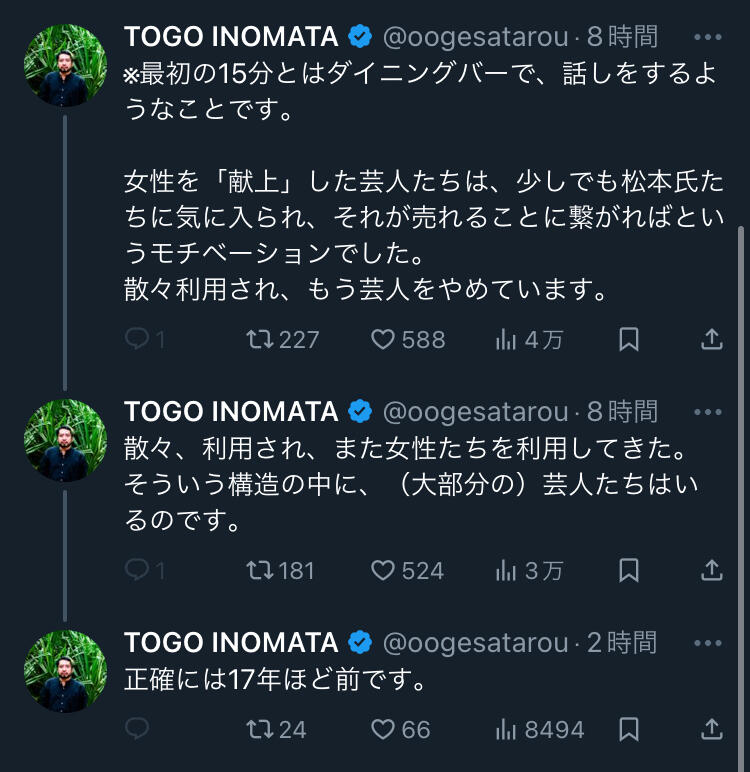The image size is (750, 772).
Task: Reply to the 15分 ダイニングバー tweet
Action: tap(137, 340)
